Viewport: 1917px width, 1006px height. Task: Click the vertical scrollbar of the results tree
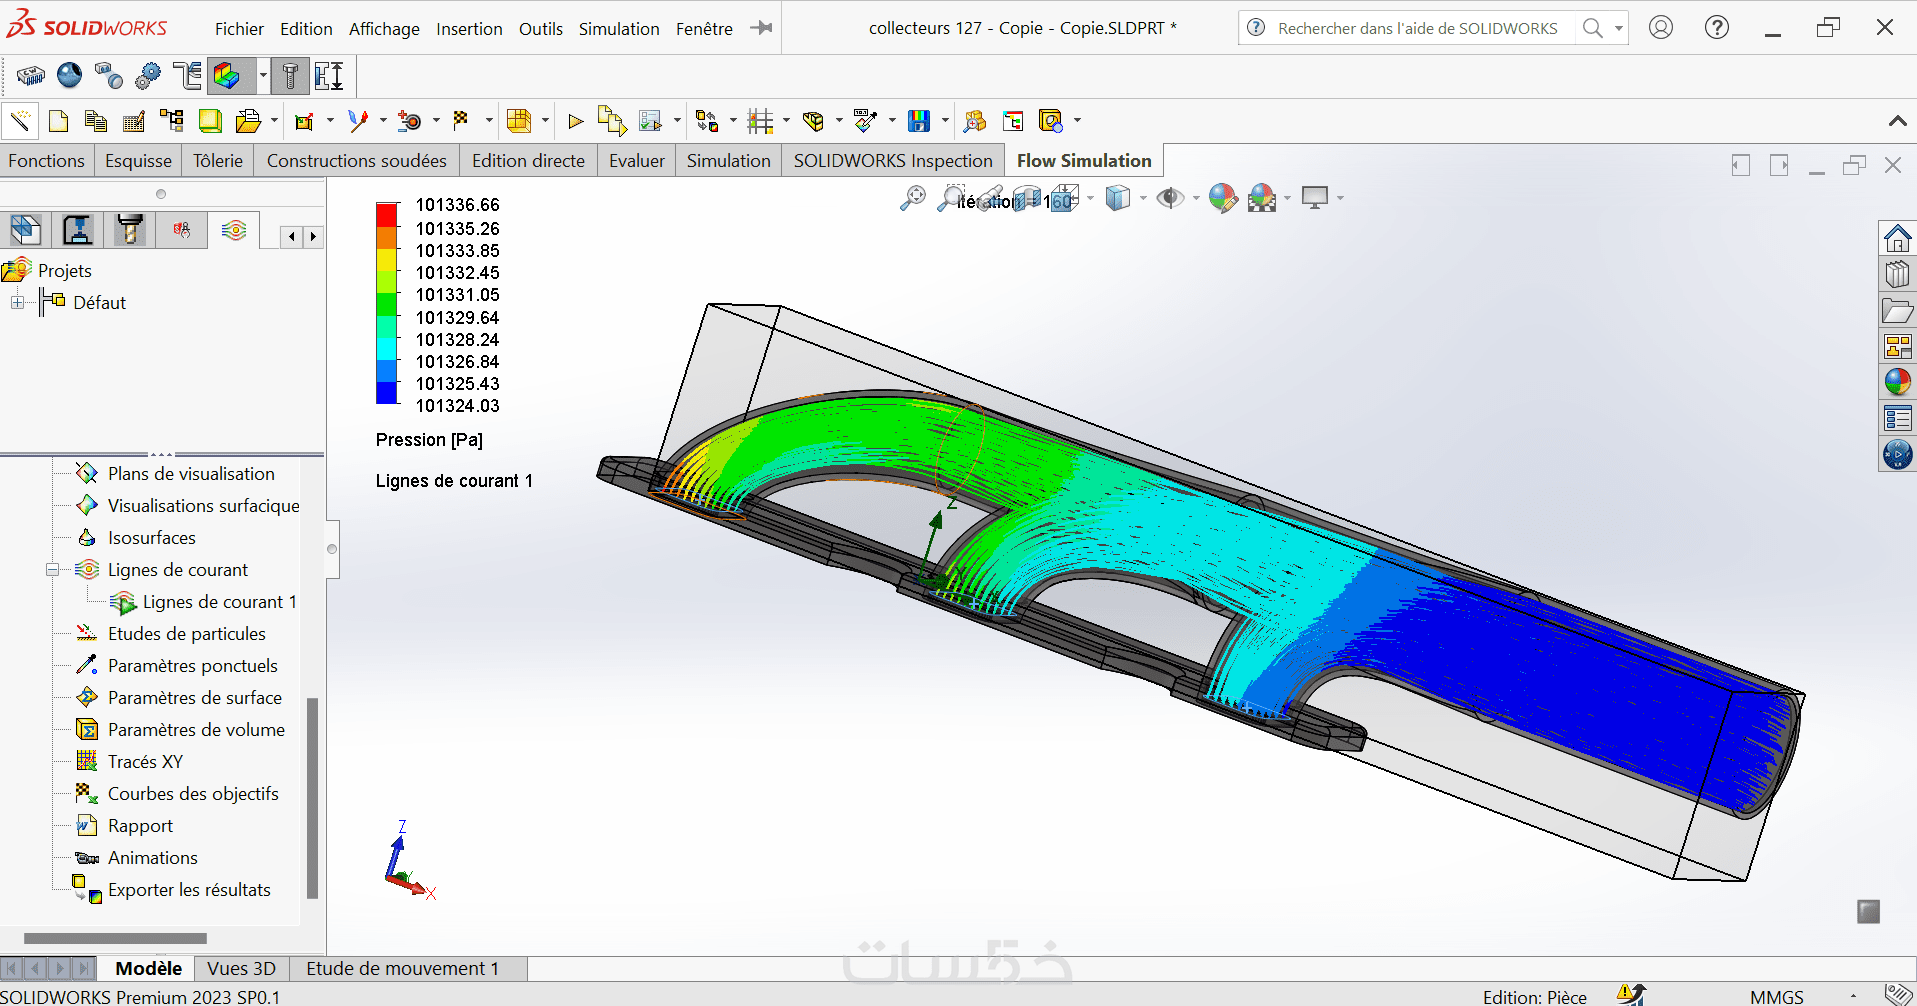pyautogui.click(x=312, y=798)
